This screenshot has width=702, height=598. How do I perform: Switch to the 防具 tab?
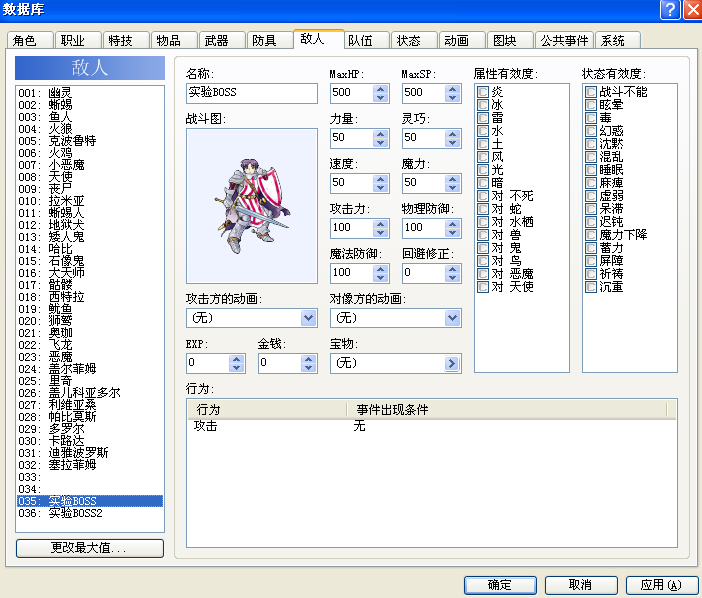270,40
